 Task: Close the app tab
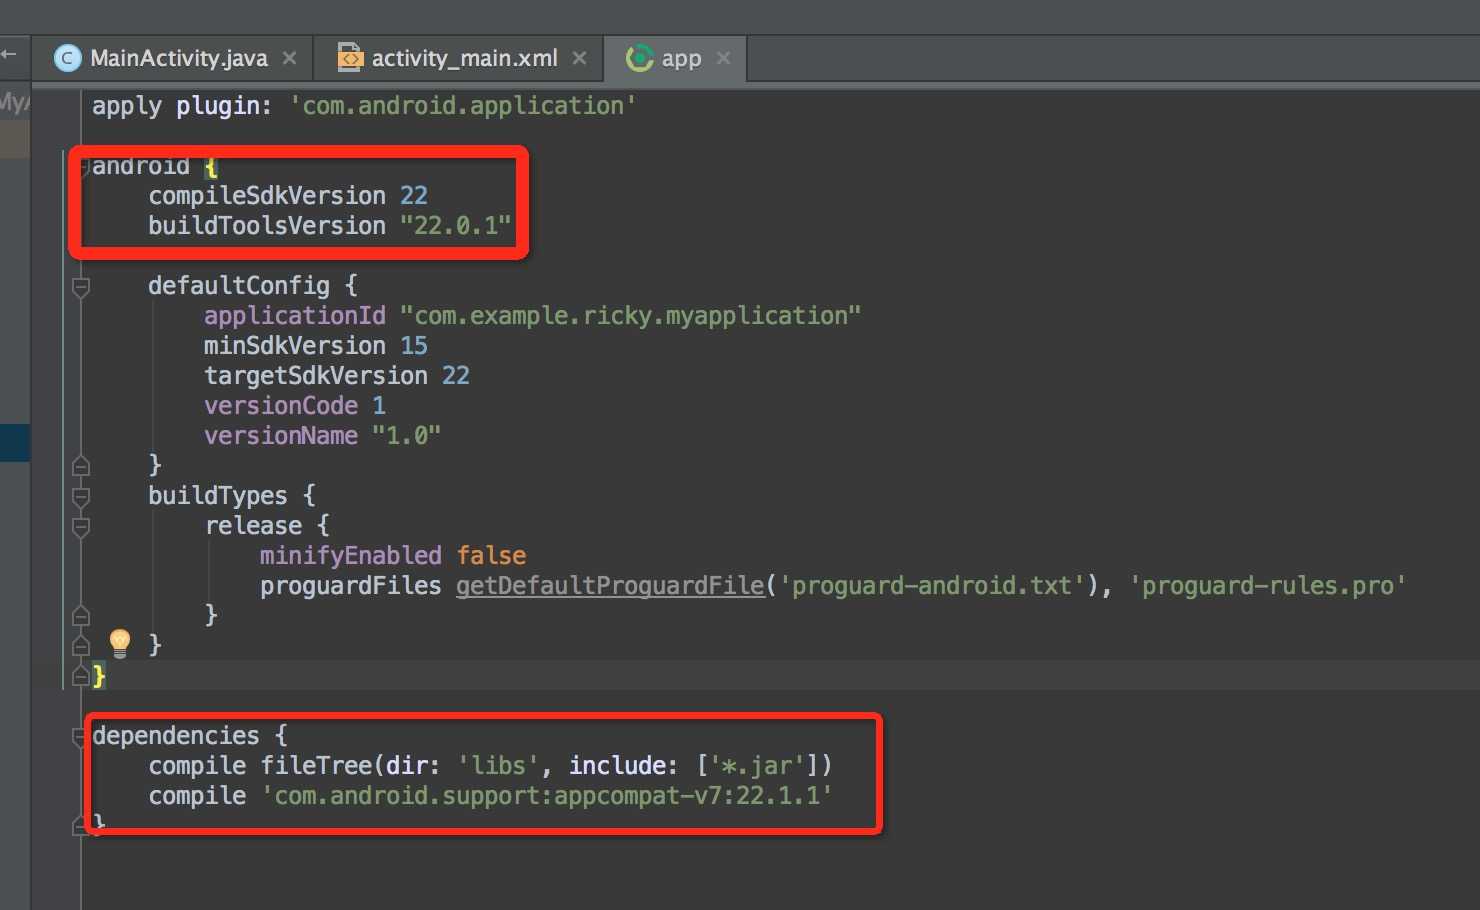tap(724, 58)
